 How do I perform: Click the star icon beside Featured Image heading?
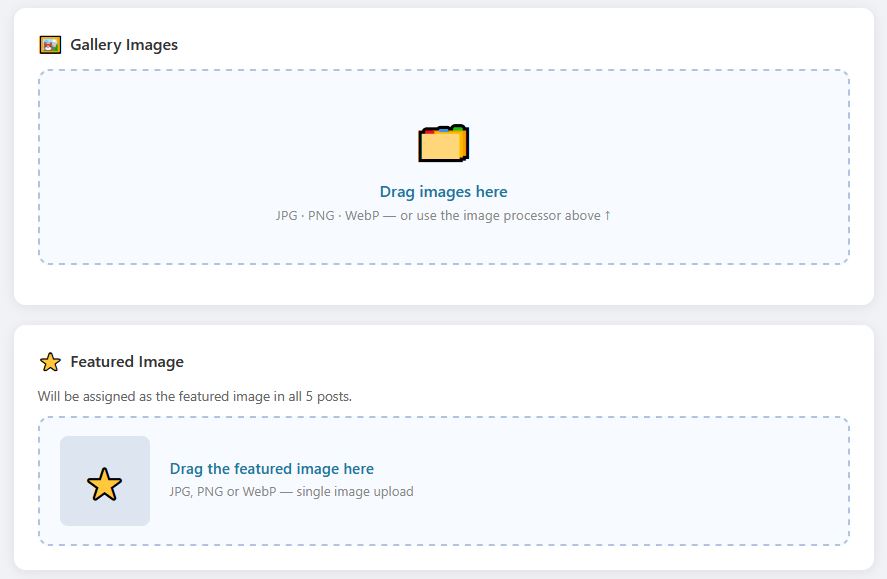50,362
